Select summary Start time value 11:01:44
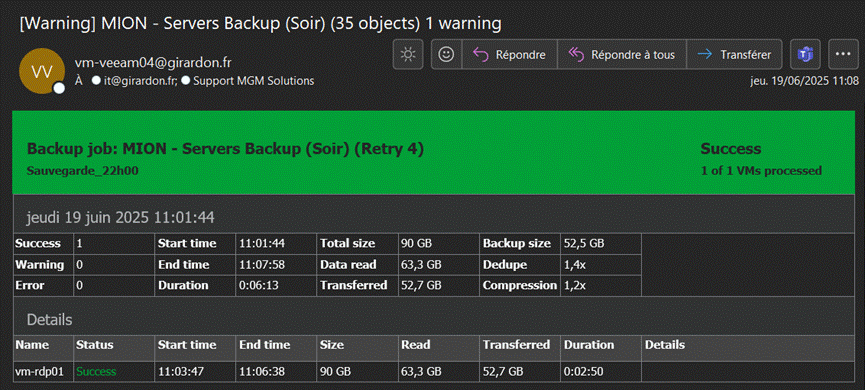 [261, 243]
